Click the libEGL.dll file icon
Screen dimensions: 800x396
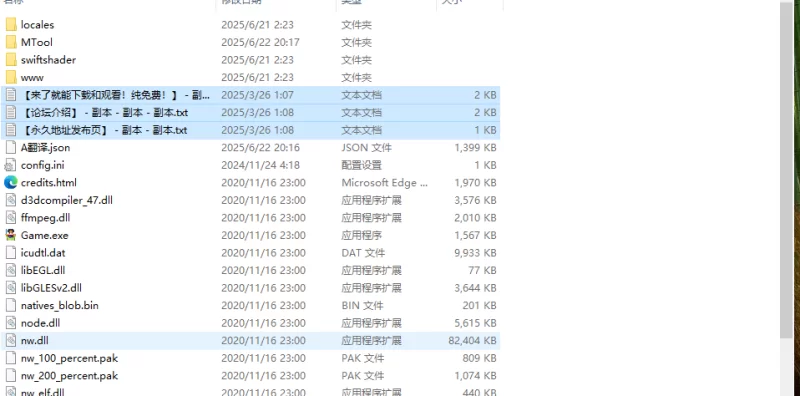click(x=11, y=270)
